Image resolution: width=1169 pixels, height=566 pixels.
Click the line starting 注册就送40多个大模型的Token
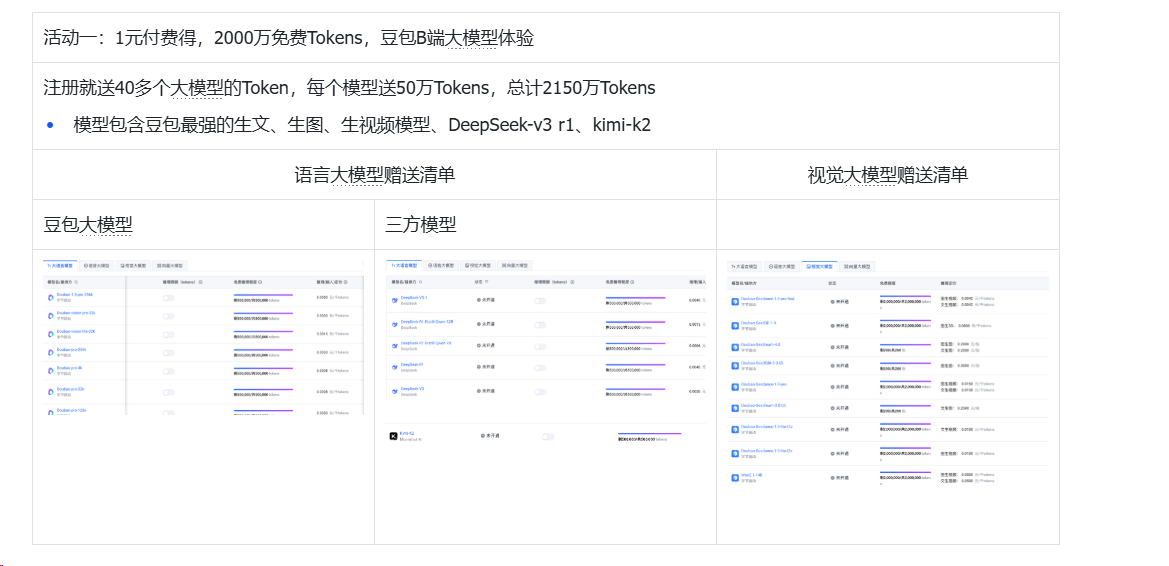pos(350,88)
